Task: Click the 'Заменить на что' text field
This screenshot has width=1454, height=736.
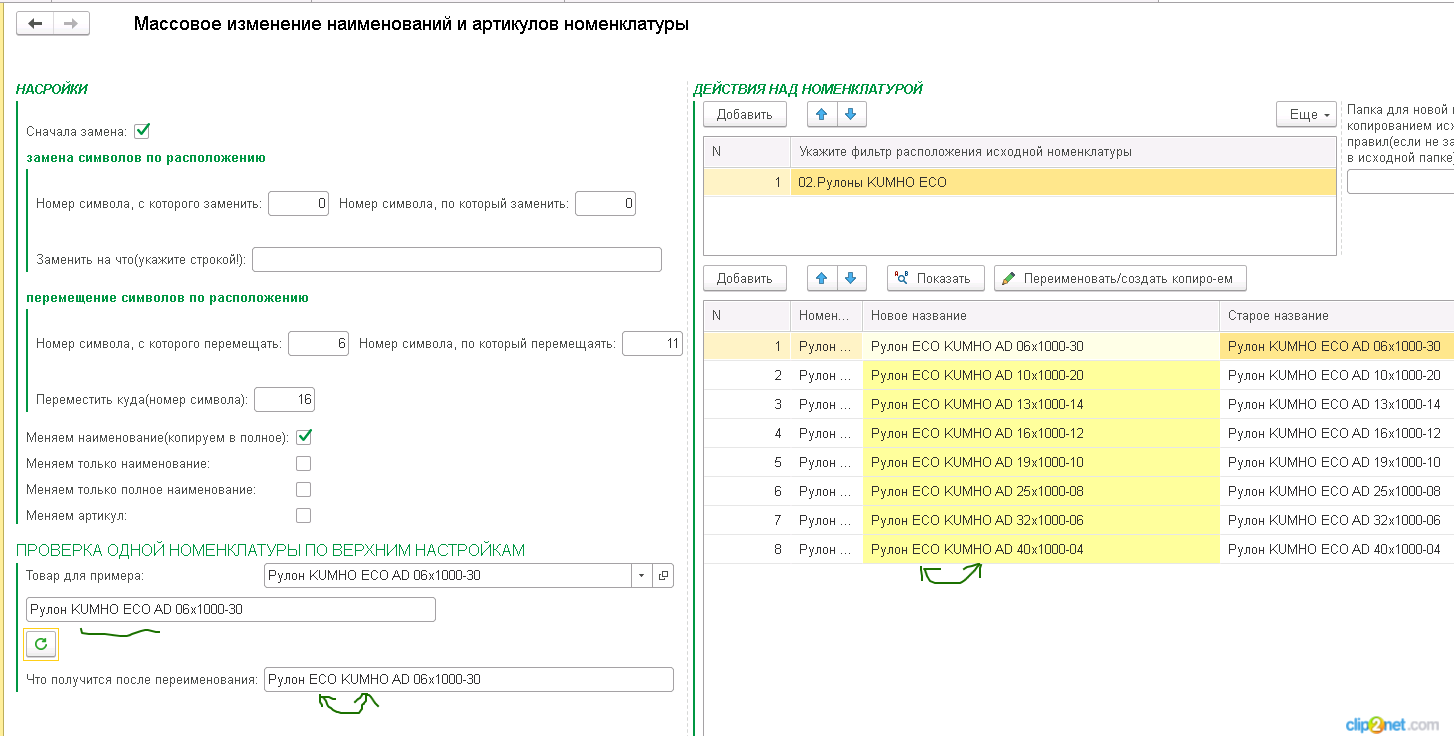Action: pos(457,260)
